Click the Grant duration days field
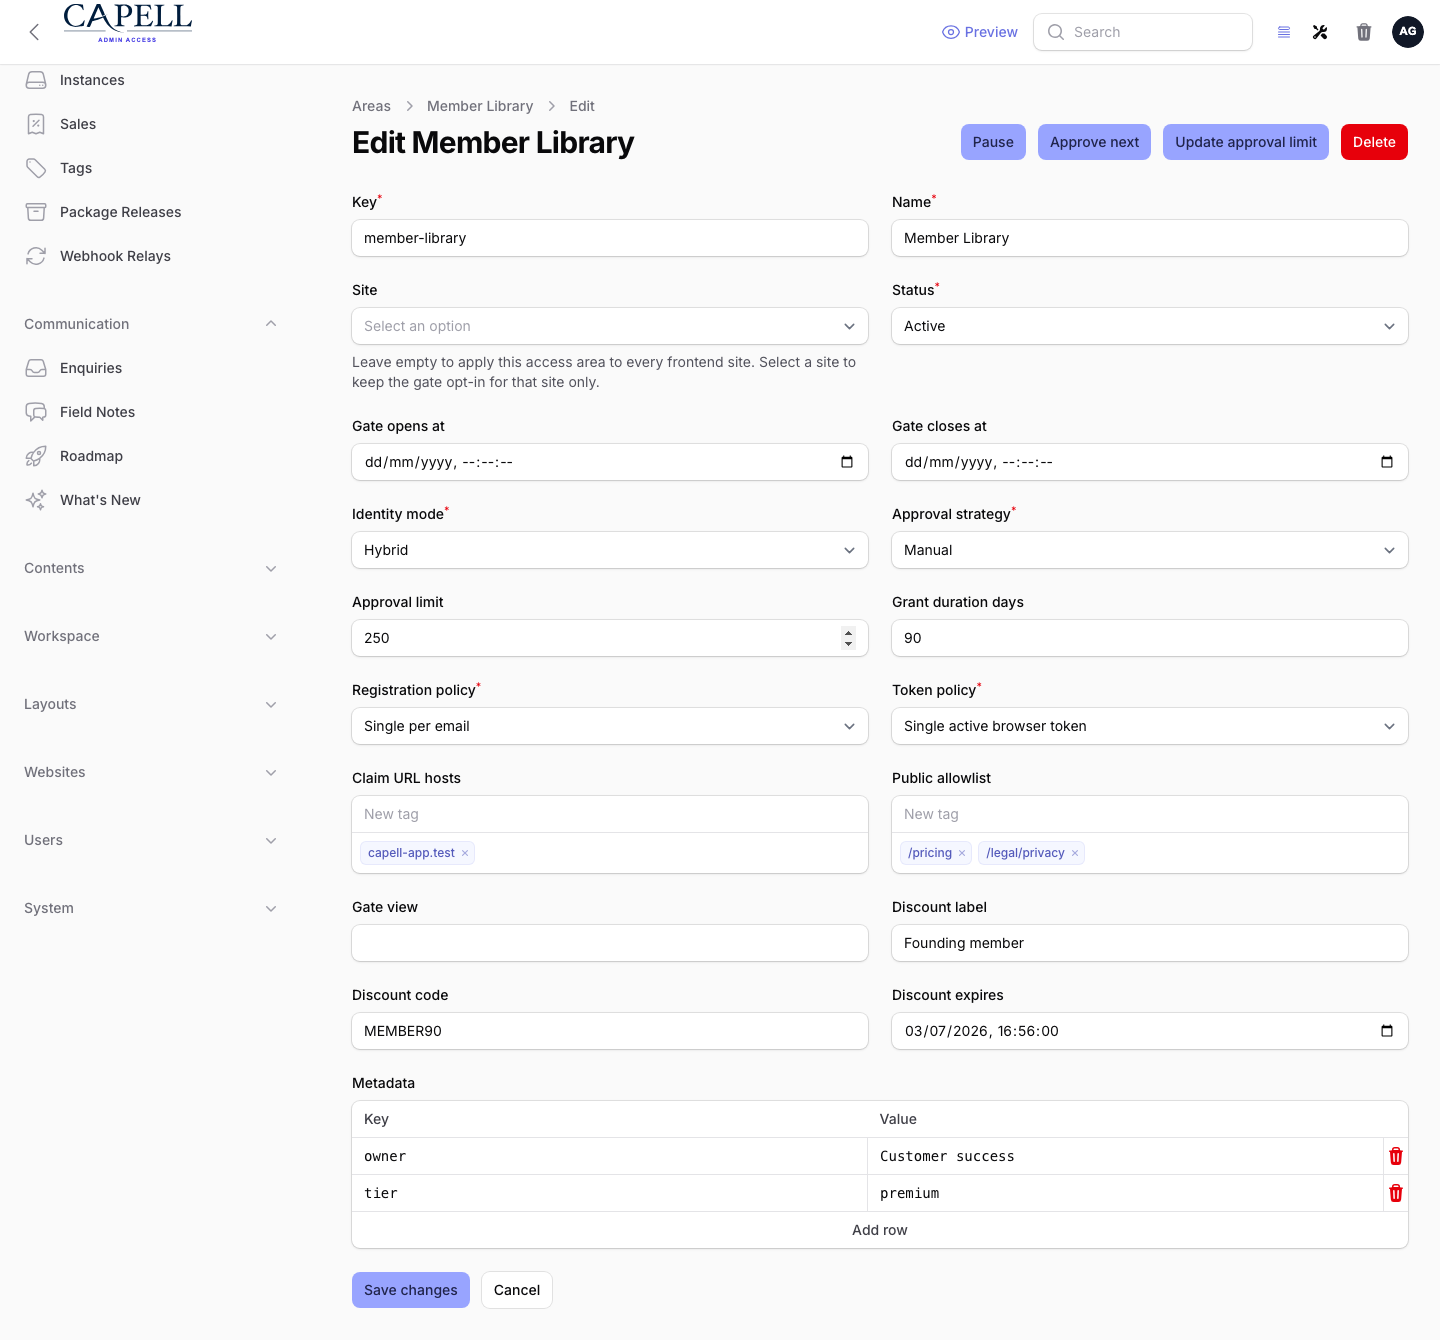This screenshot has width=1440, height=1340. pyautogui.click(x=1150, y=638)
